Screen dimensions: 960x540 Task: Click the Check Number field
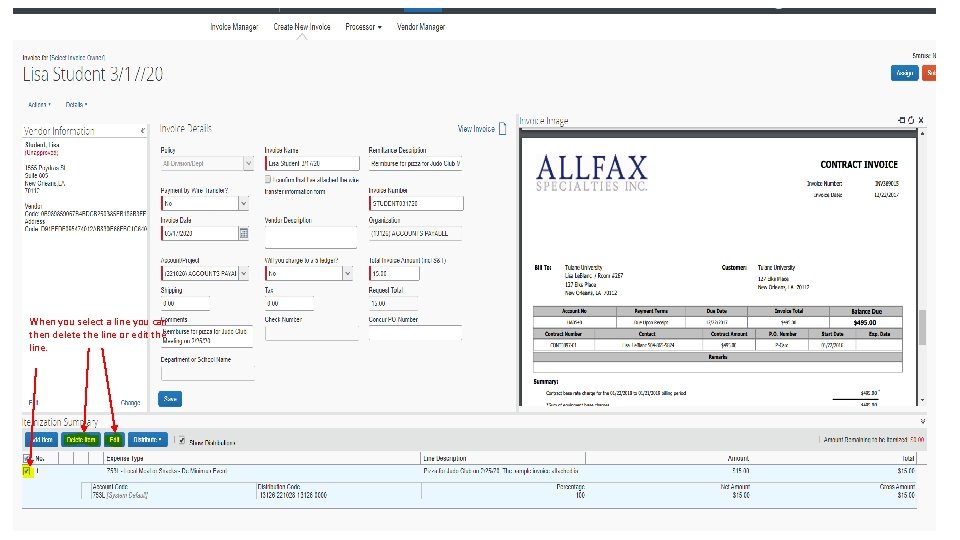(x=310, y=332)
